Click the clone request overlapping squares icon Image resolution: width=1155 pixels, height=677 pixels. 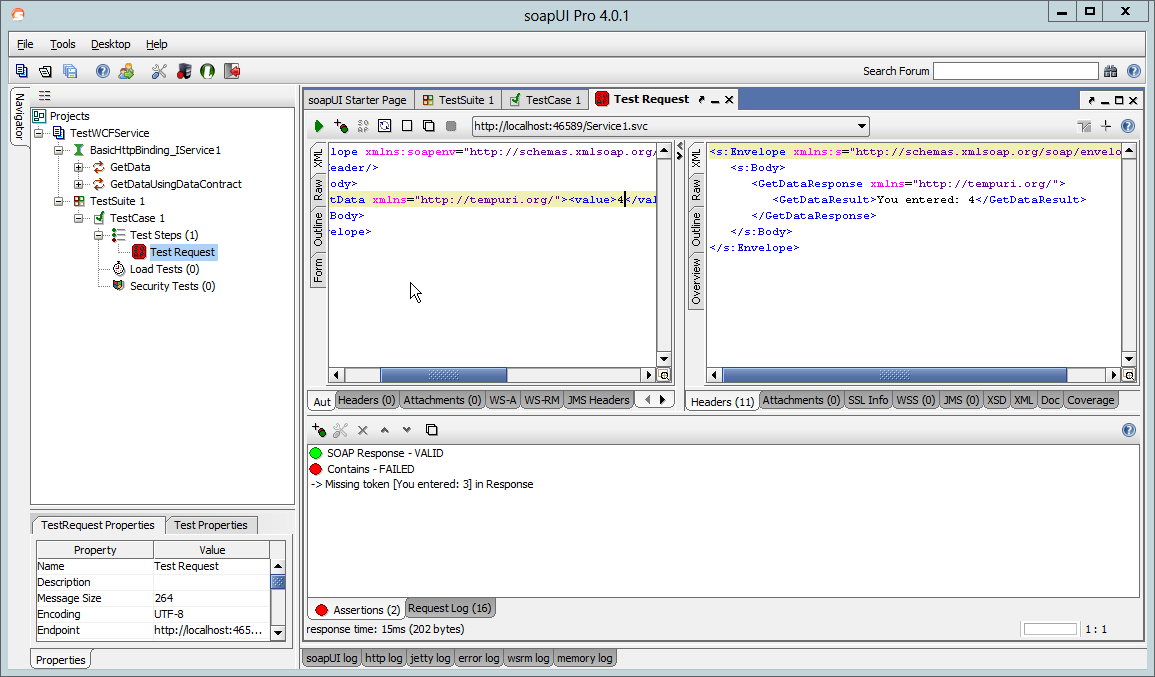tap(429, 126)
